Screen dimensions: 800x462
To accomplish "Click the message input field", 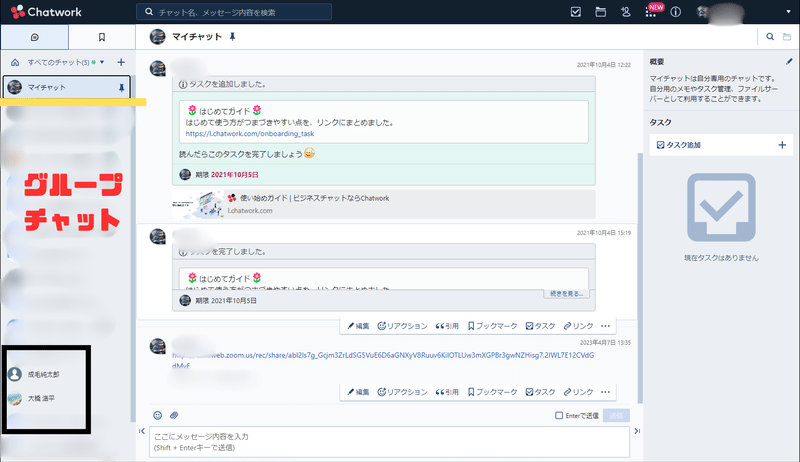I will 389,442.
